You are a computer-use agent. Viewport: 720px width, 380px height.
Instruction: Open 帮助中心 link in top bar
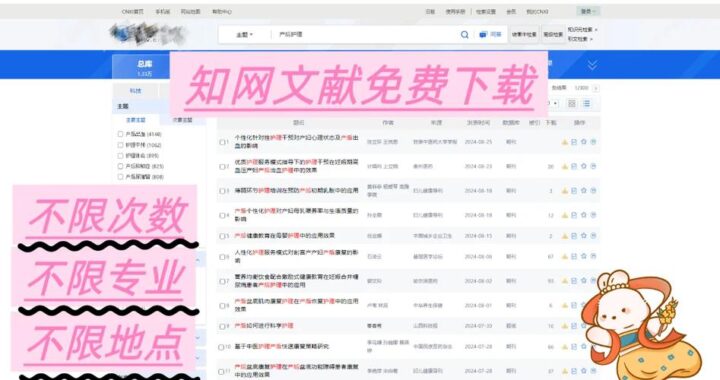[222, 11]
